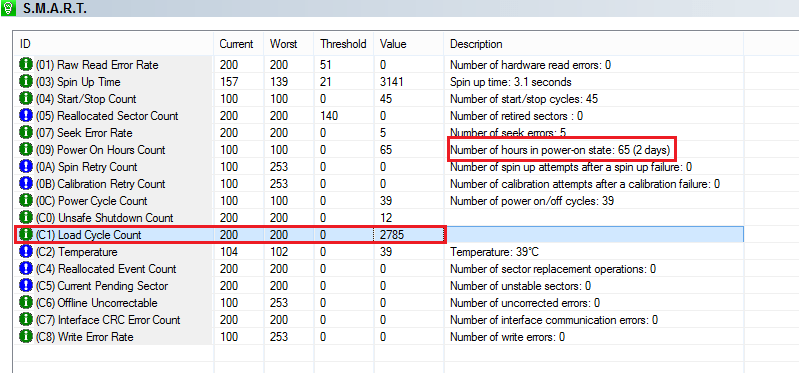Image resolution: width=799 pixels, height=373 pixels.
Task: Click the icon for Power On Hours Count
Action: 25,150
